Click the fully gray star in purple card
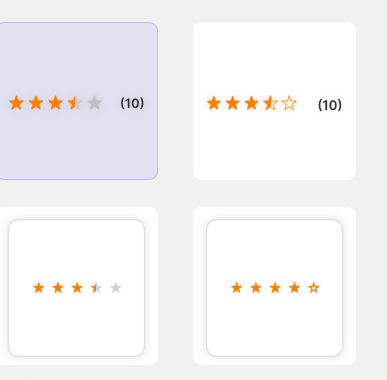This screenshot has height=380, width=387. coord(95,103)
